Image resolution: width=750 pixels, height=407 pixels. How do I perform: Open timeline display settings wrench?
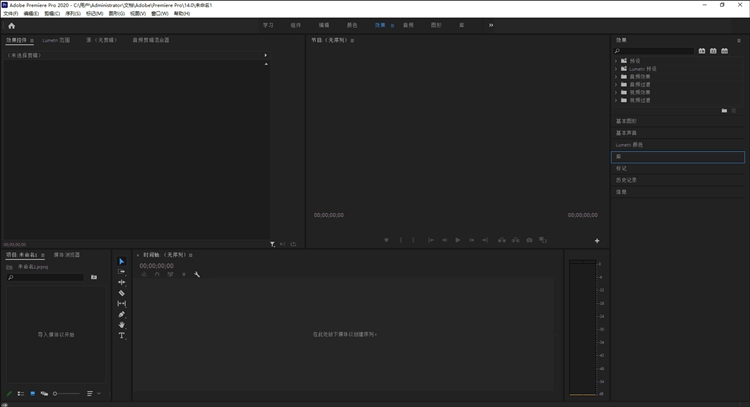coord(198,274)
